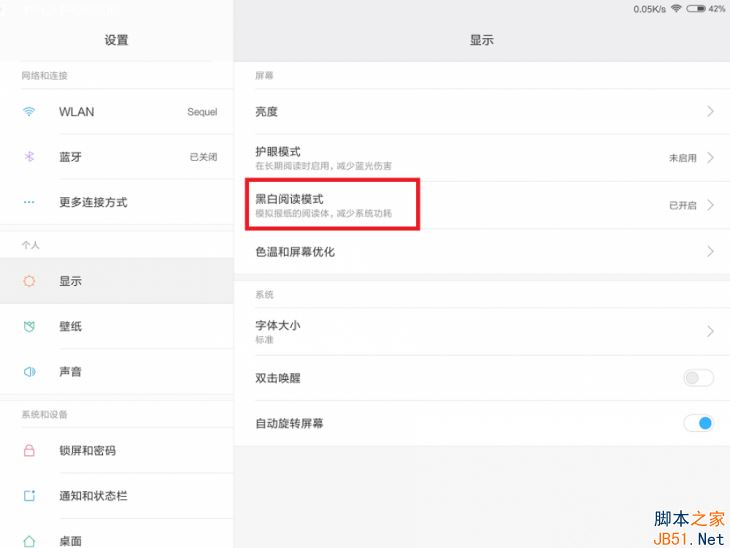
Task: Open eye protection mode (护眼模式) chevron
Action: (710, 158)
